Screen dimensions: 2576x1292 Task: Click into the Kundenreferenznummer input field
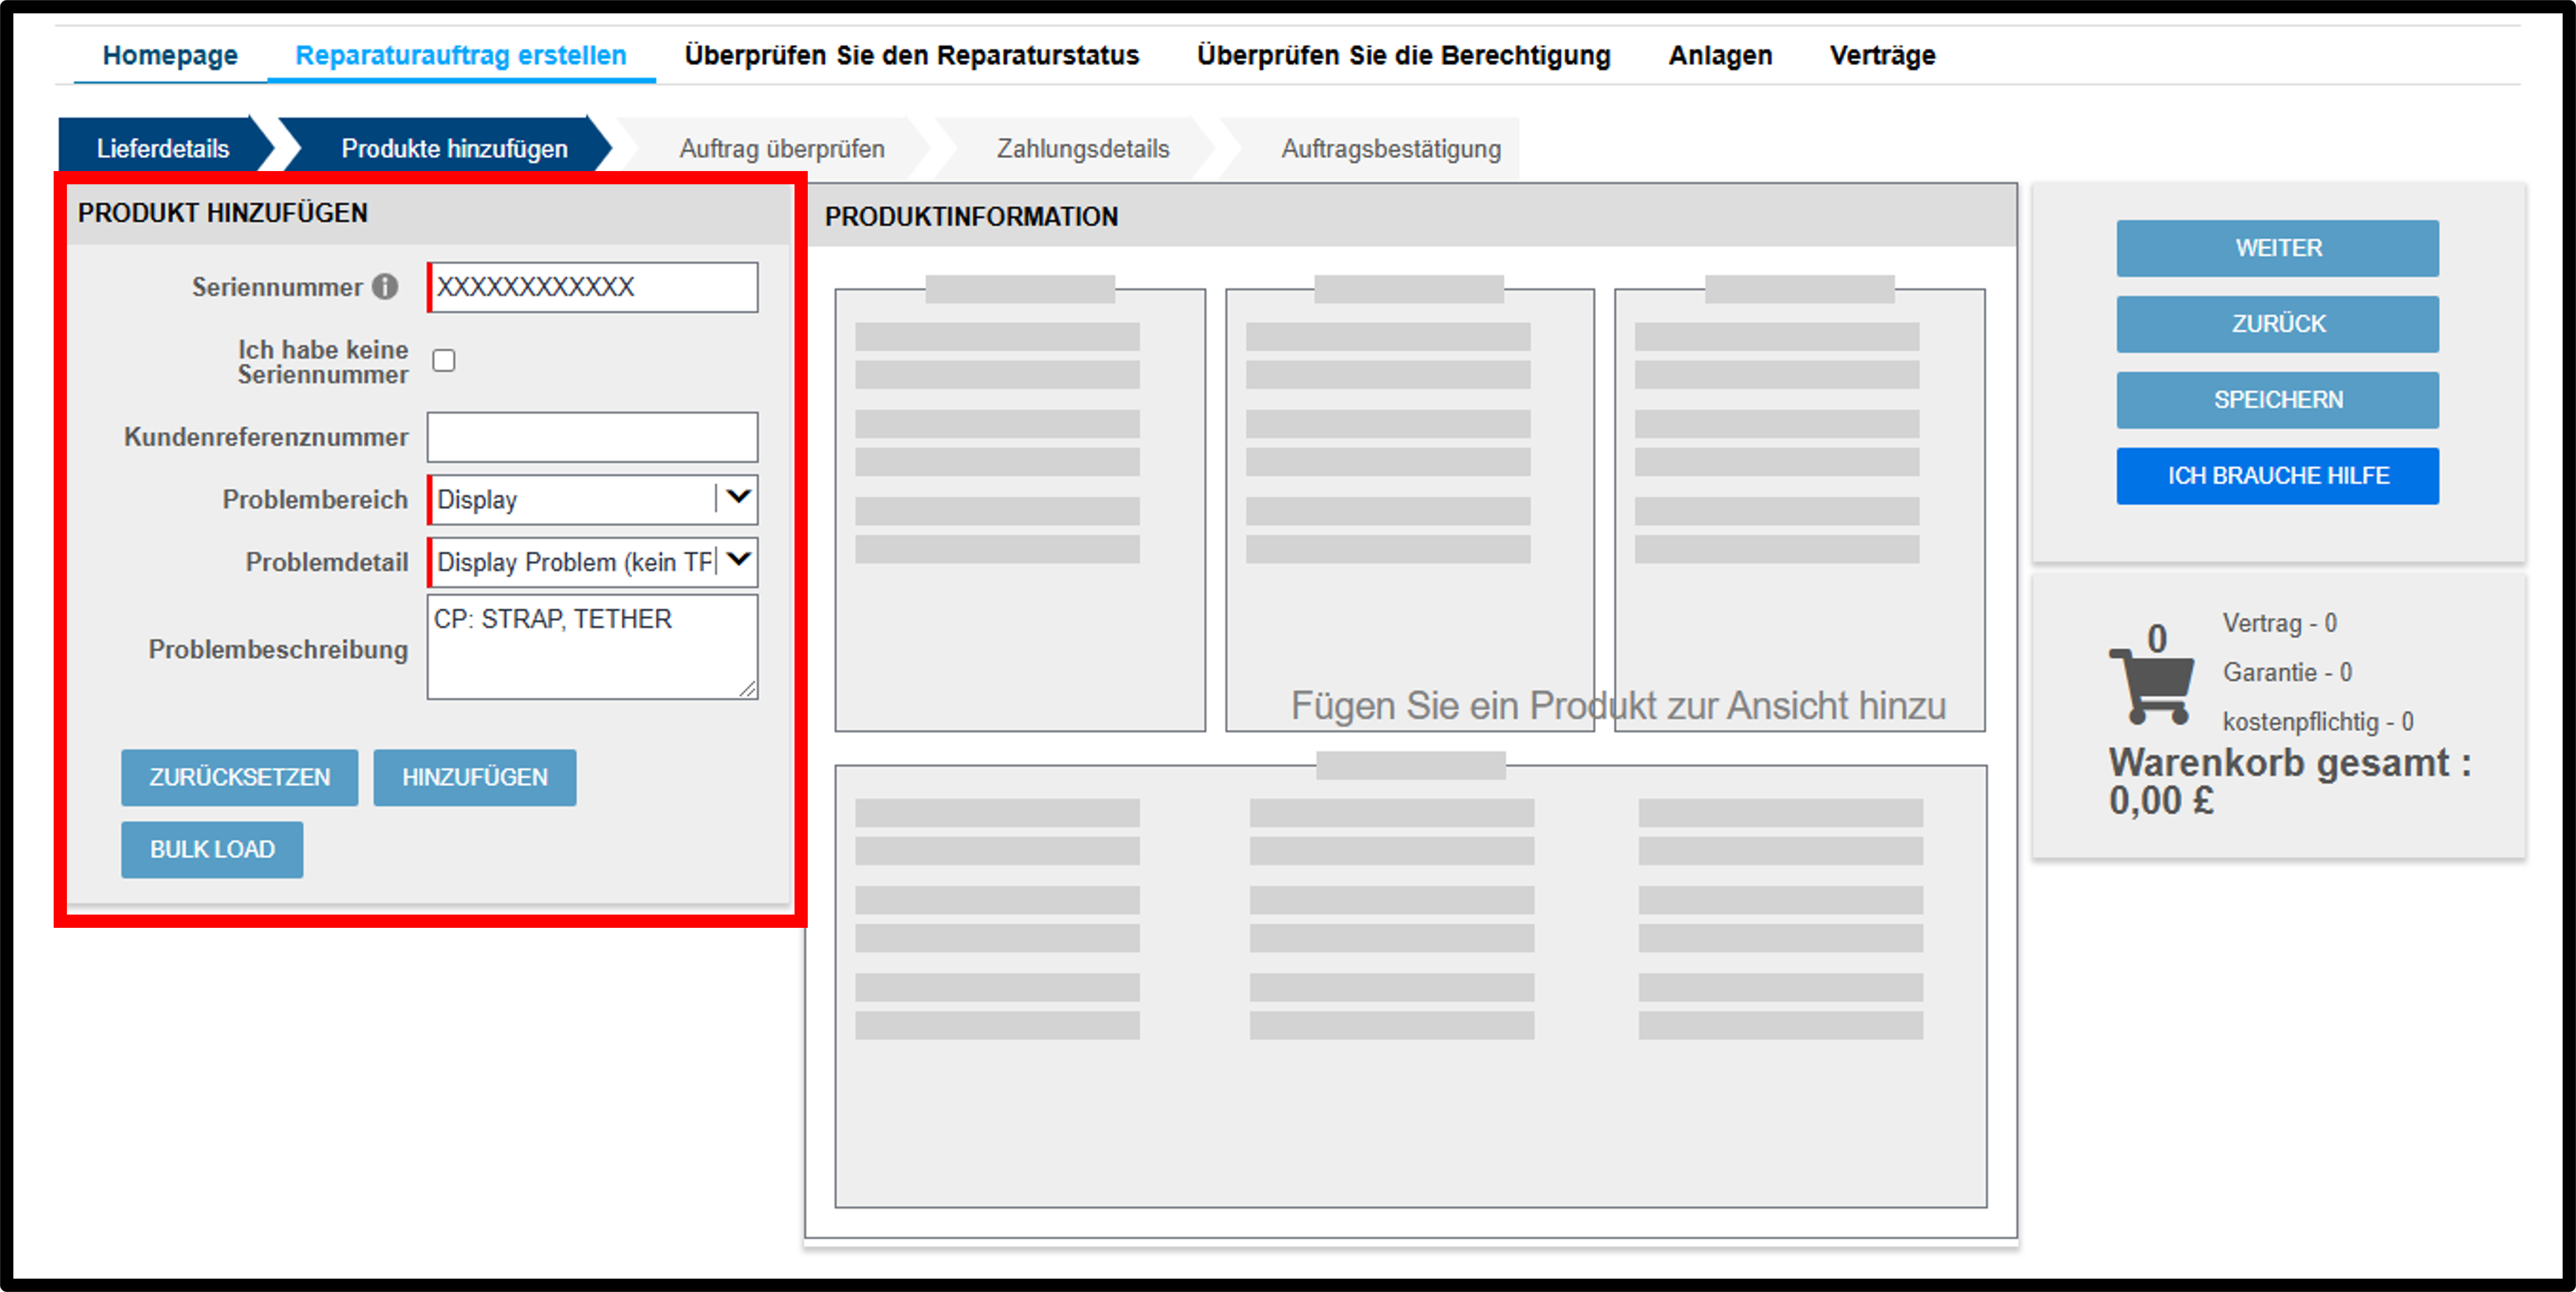coord(592,437)
